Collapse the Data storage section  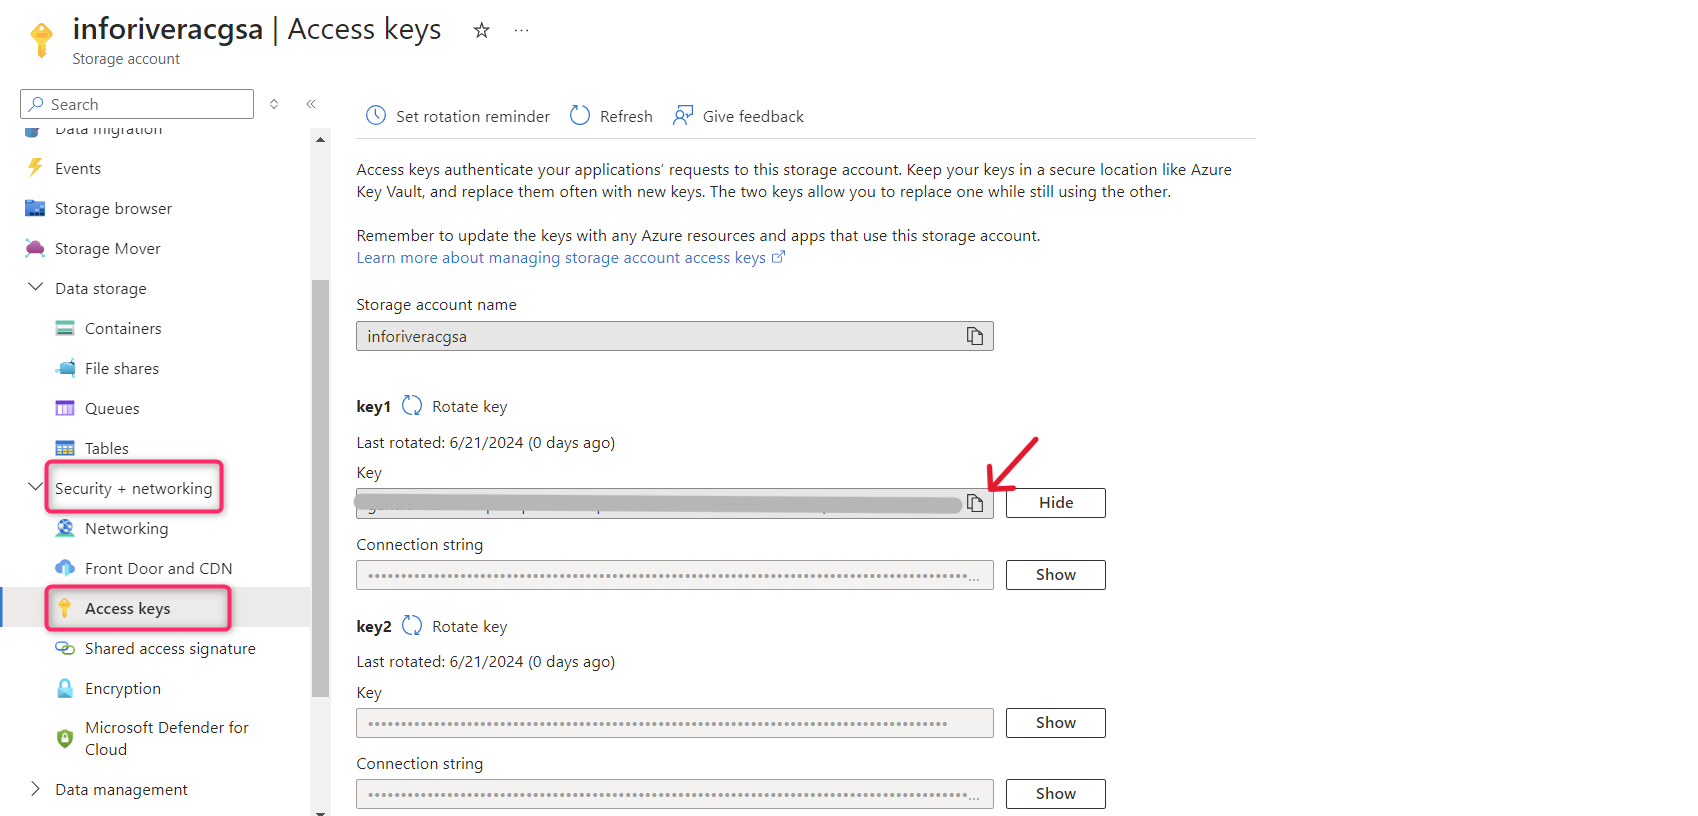(x=36, y=288)
